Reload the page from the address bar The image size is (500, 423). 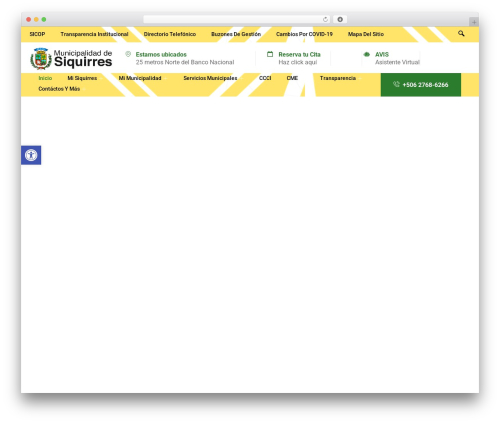tap(325, 19)
